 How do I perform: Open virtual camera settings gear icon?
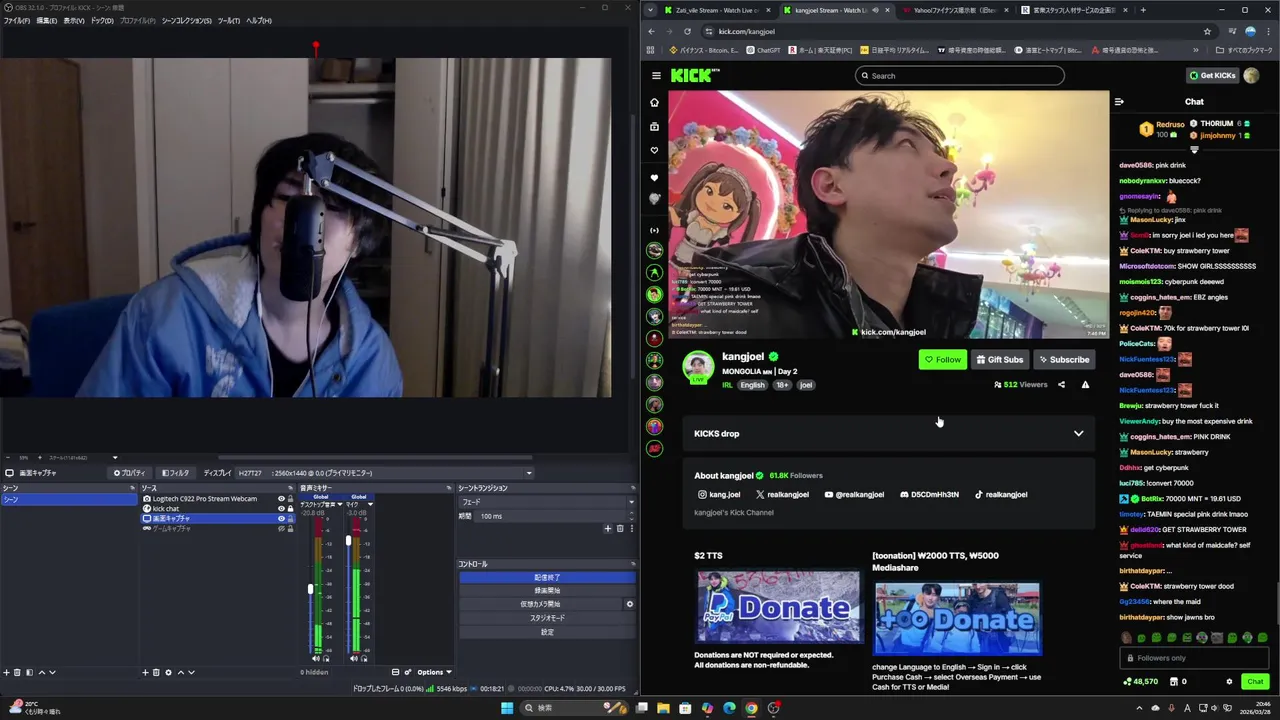(629, 604)
